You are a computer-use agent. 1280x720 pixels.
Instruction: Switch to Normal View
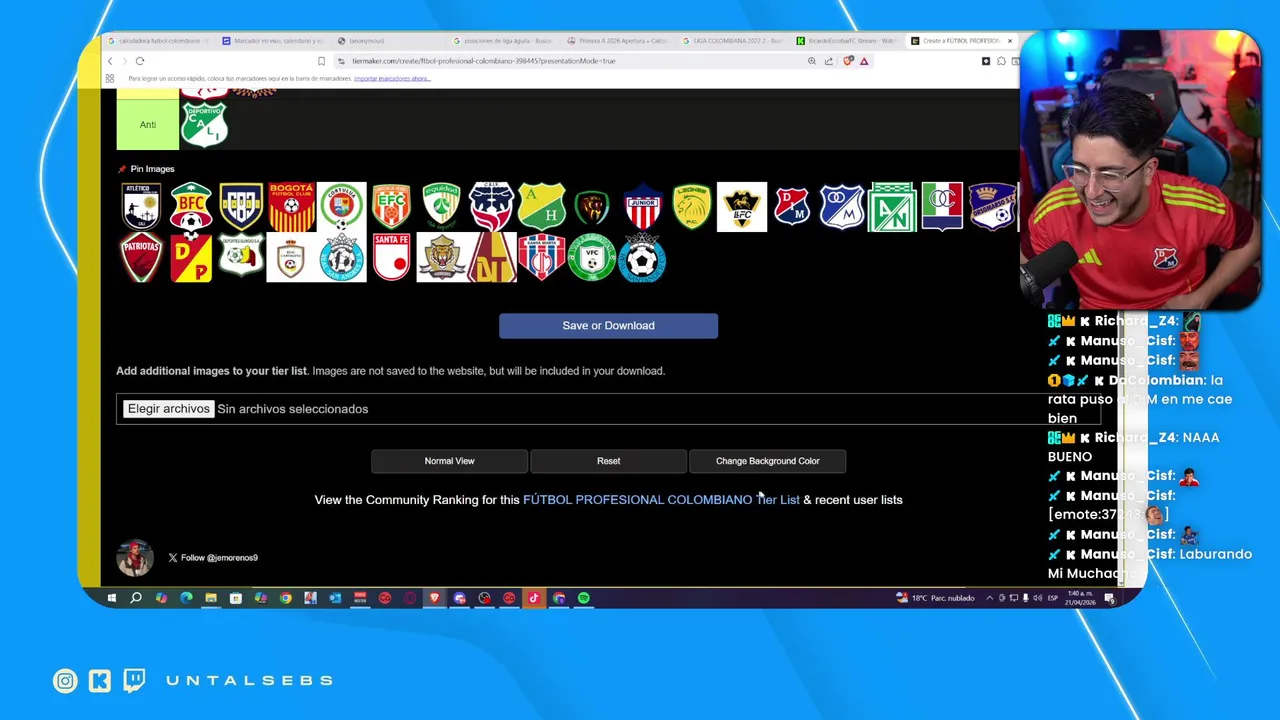click(x=449, y=461)
